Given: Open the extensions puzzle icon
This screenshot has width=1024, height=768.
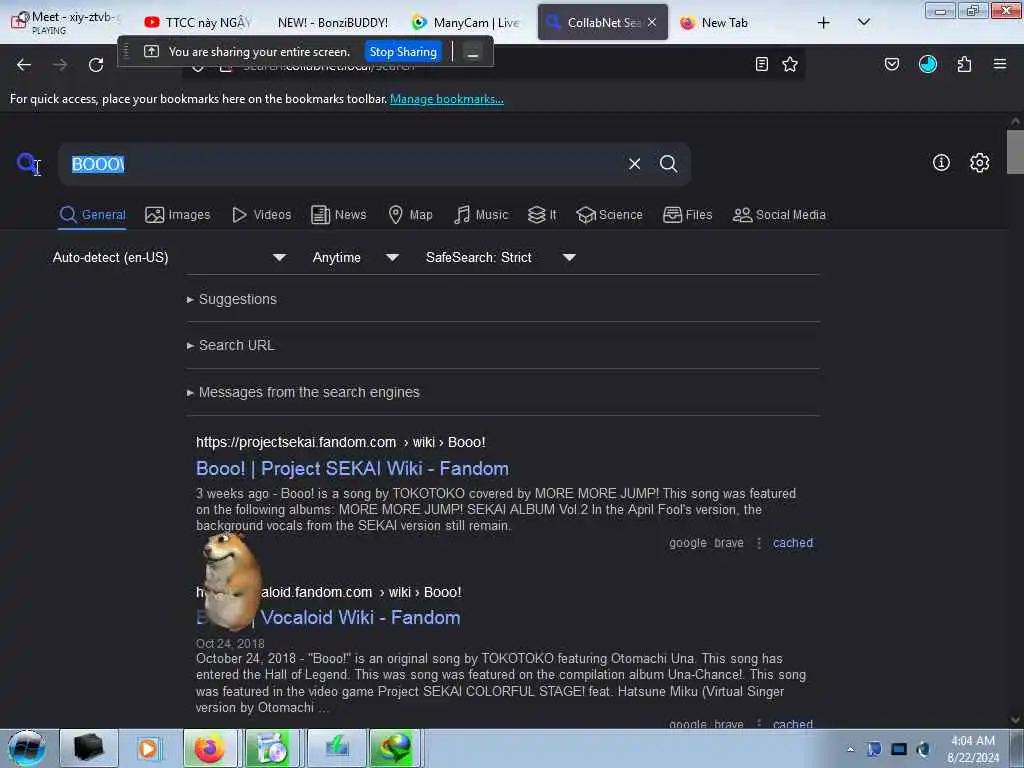Looking at the screenshot, I should coord(964,64).
